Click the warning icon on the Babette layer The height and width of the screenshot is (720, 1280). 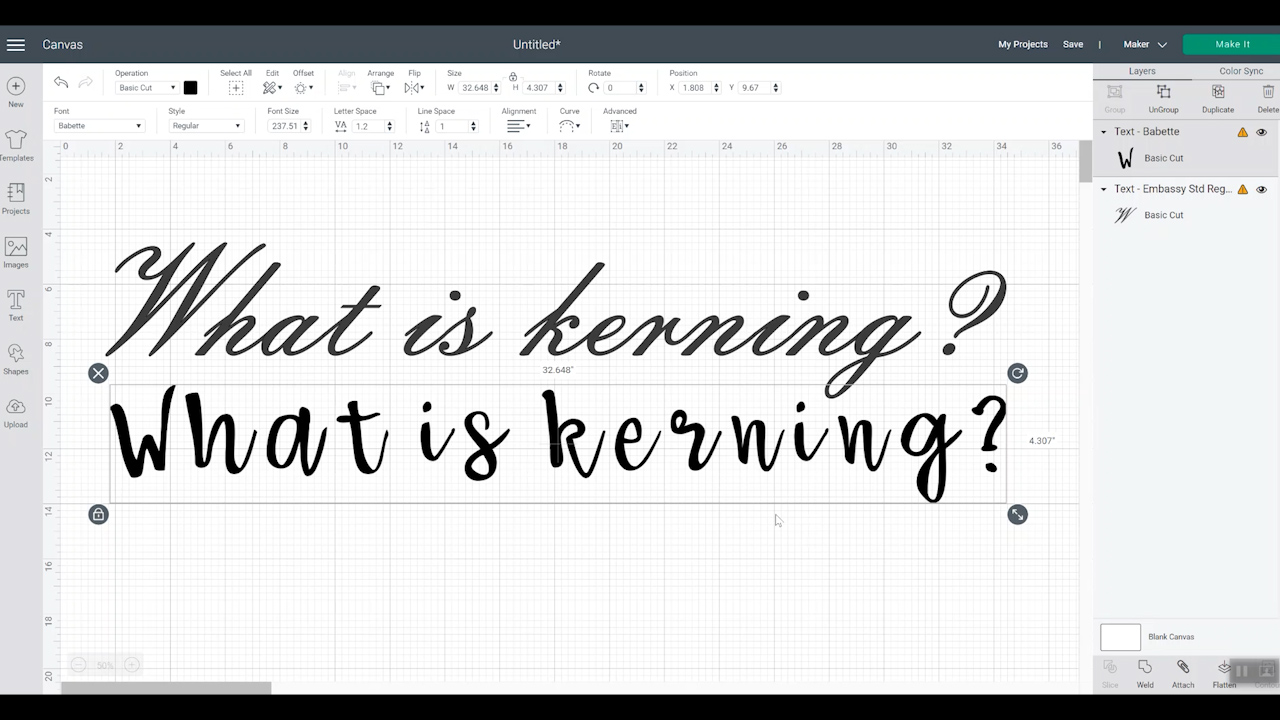coord(1243,132)
